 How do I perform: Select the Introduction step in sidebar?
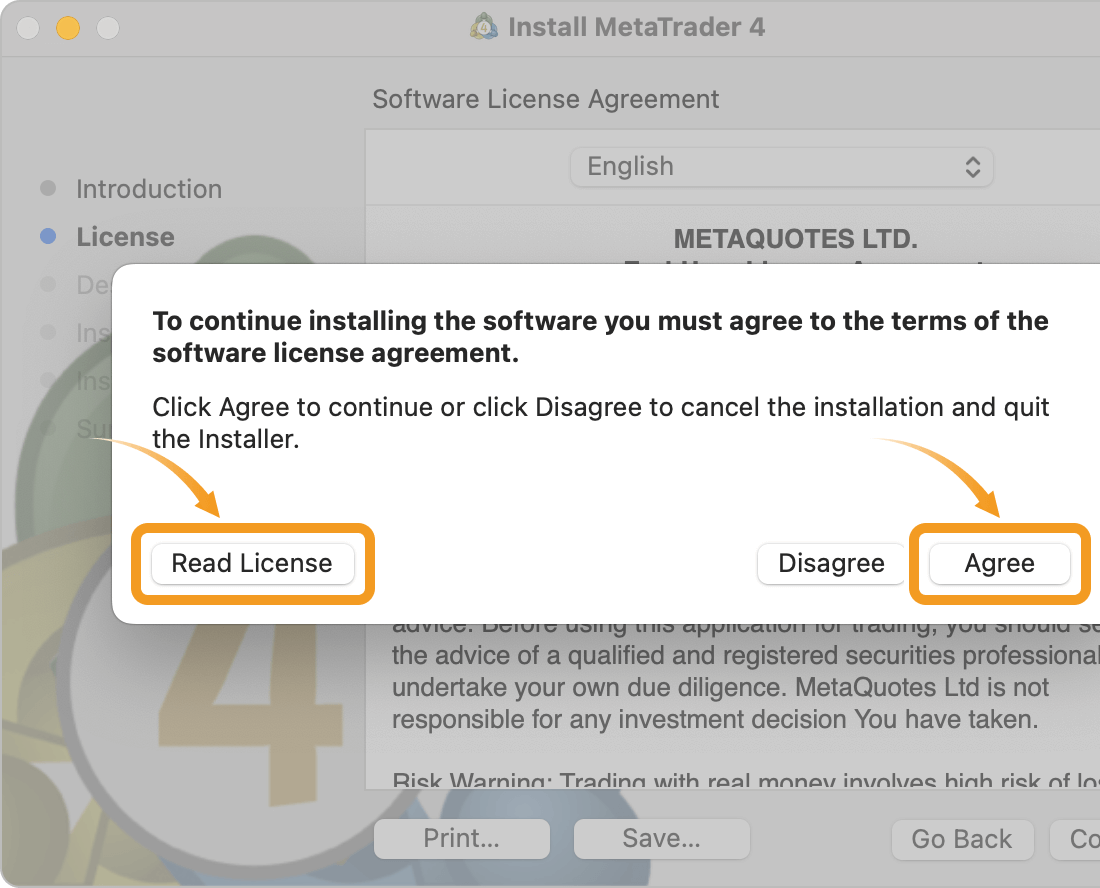pyautogui.click(x=149, y=189)
